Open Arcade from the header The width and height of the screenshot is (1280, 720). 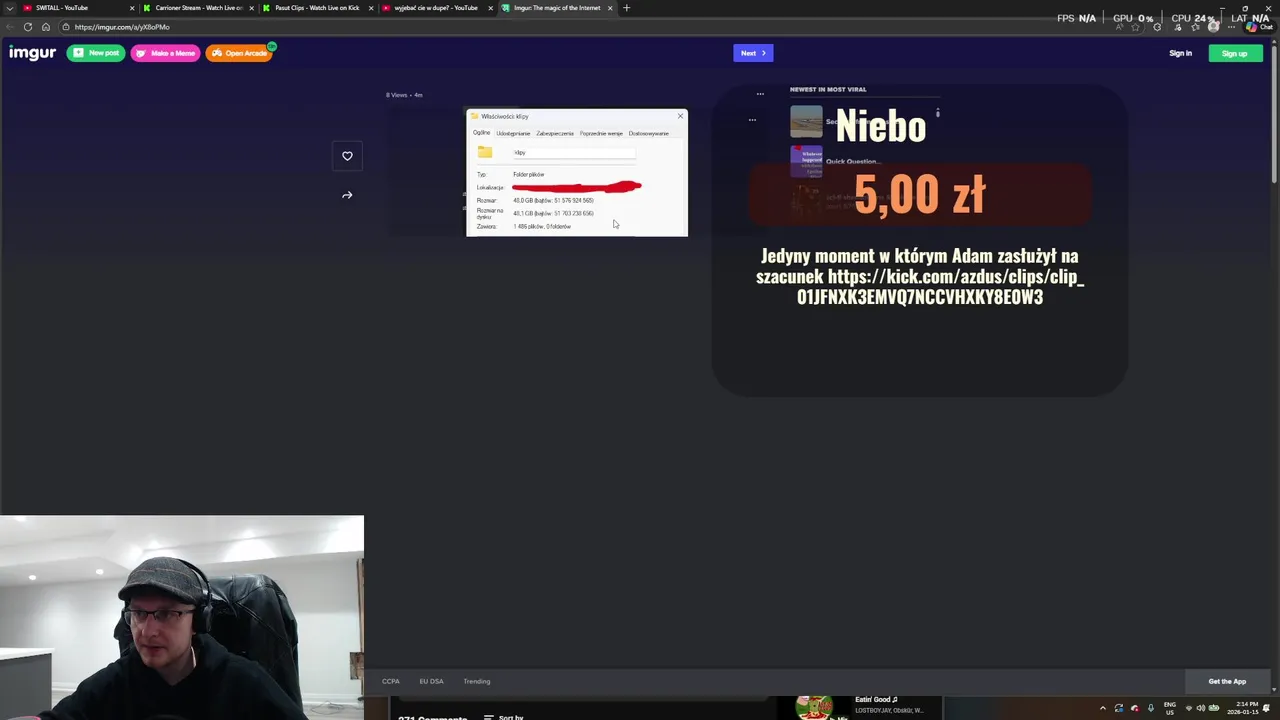tap(239, 53)
